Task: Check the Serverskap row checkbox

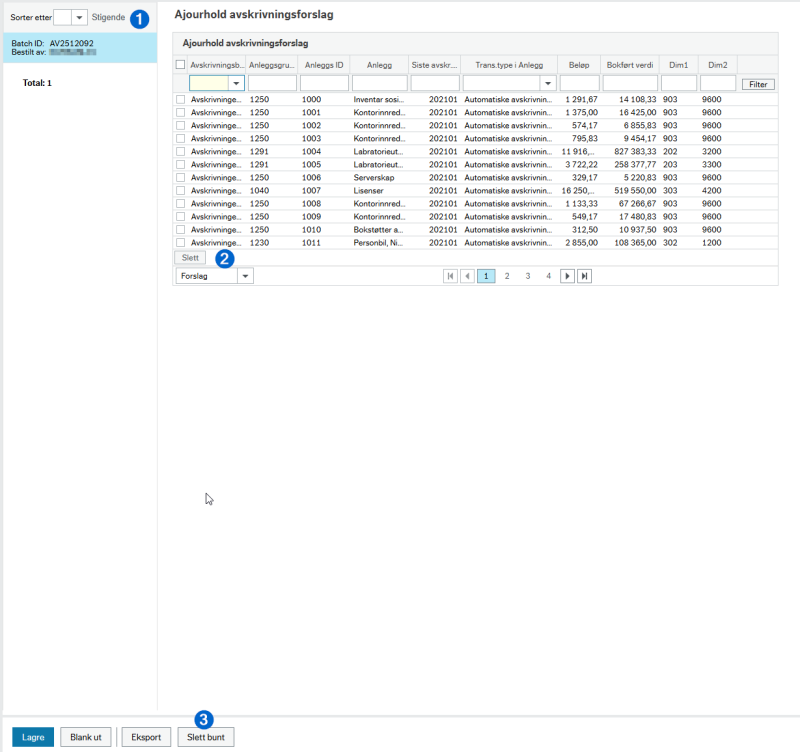Action: [x=180, y=177]
